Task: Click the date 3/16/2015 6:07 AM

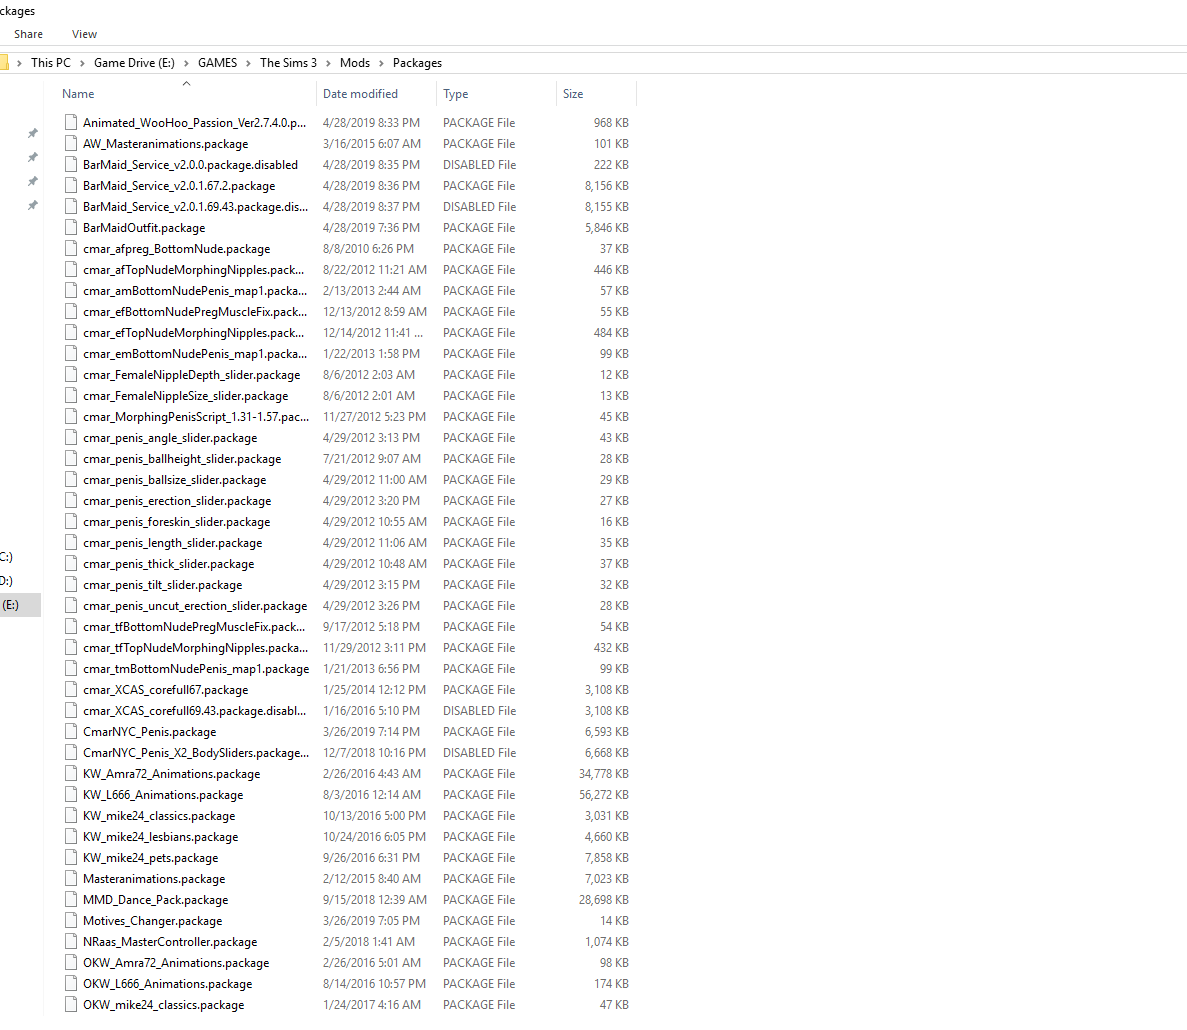Action: (372, 143)
